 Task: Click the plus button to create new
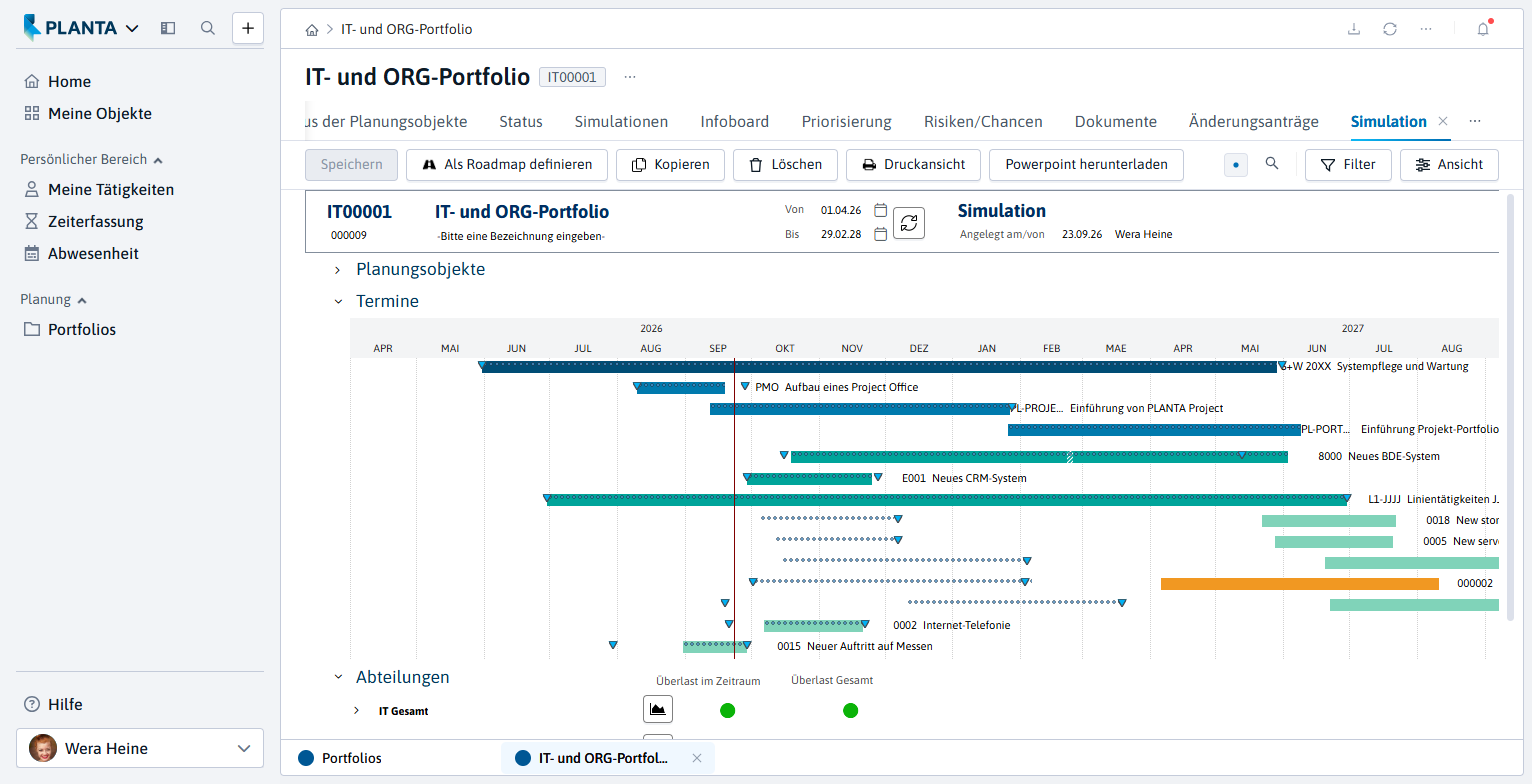point(248,28)
